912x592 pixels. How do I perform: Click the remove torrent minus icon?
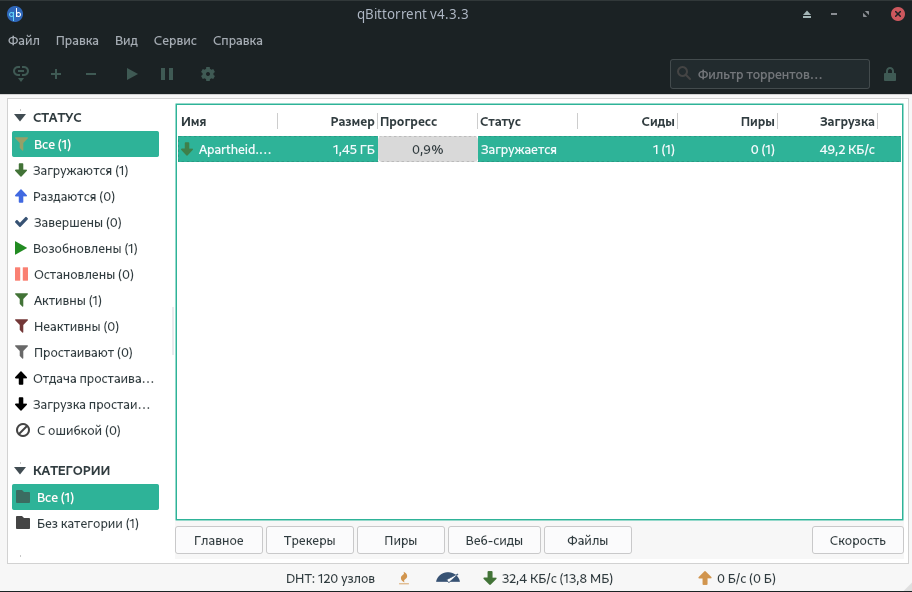click(91, 74)
